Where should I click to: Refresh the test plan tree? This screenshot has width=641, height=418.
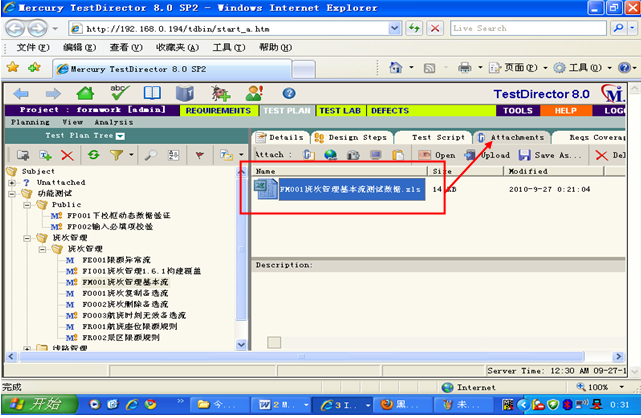pos(94,155)
